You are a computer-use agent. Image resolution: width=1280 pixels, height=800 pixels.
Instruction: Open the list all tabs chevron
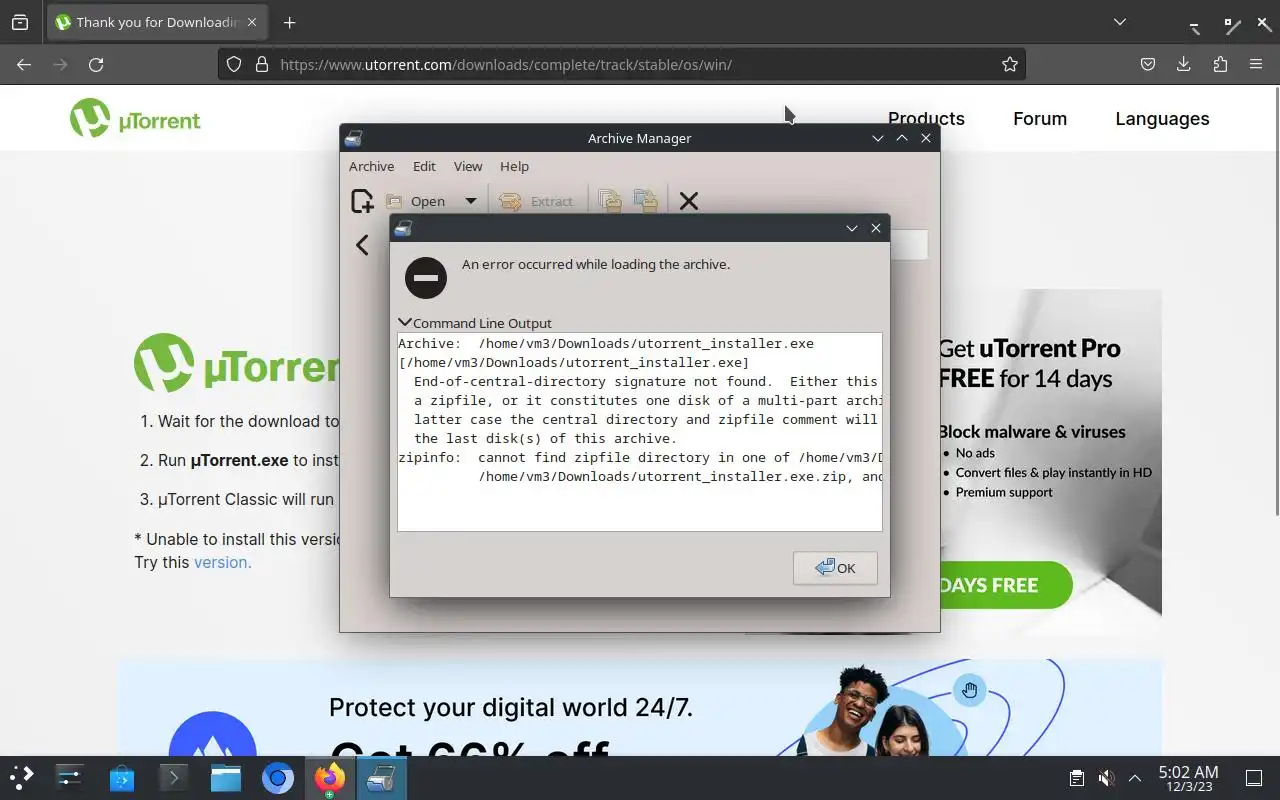tap(1120, 22)
